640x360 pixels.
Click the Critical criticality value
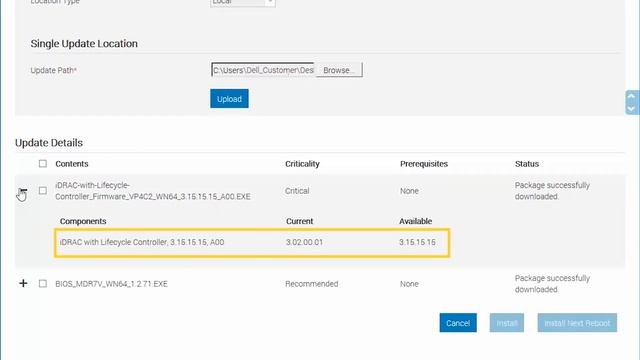click(297, 191)
